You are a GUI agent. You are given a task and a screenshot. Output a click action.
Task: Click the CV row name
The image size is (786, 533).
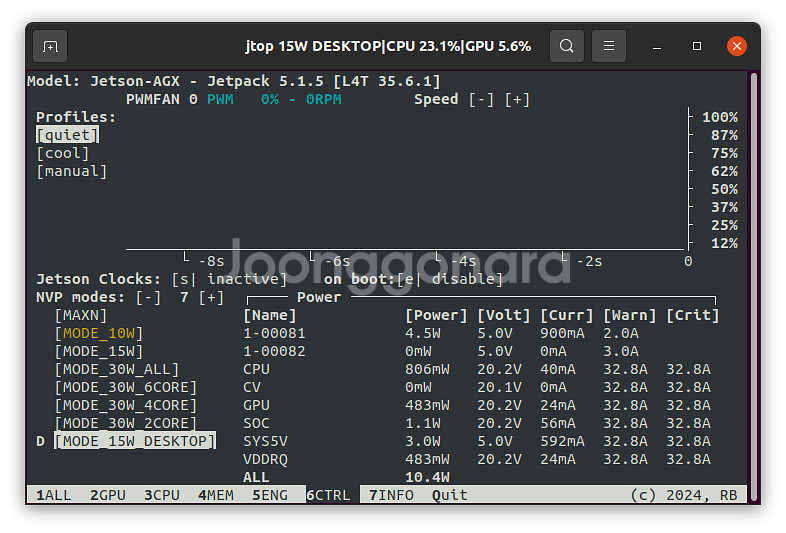(252, 388)
